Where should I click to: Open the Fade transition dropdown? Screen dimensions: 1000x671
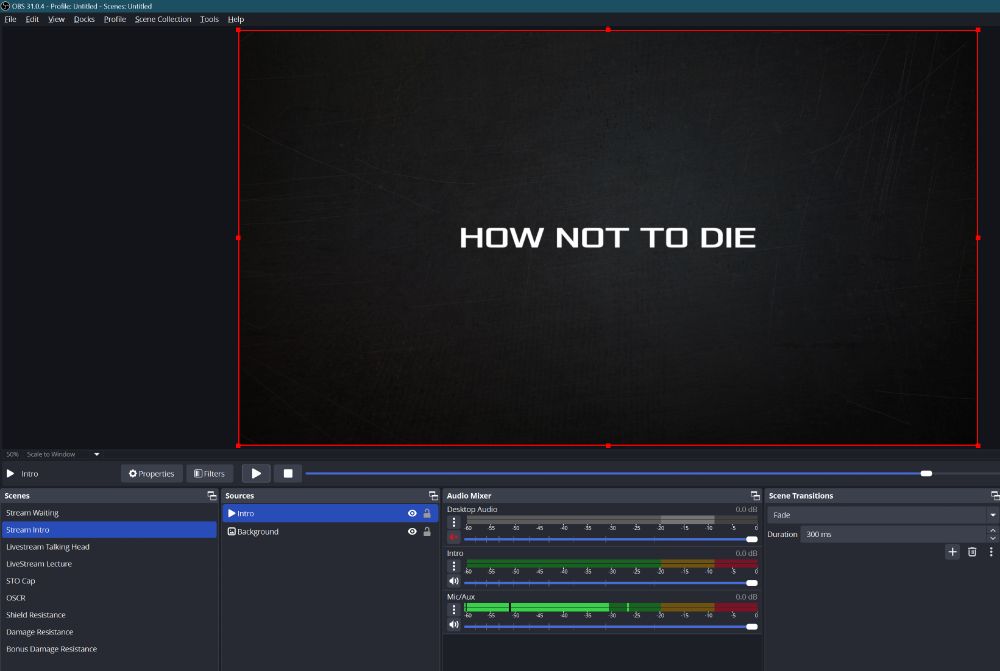point(883,515)
